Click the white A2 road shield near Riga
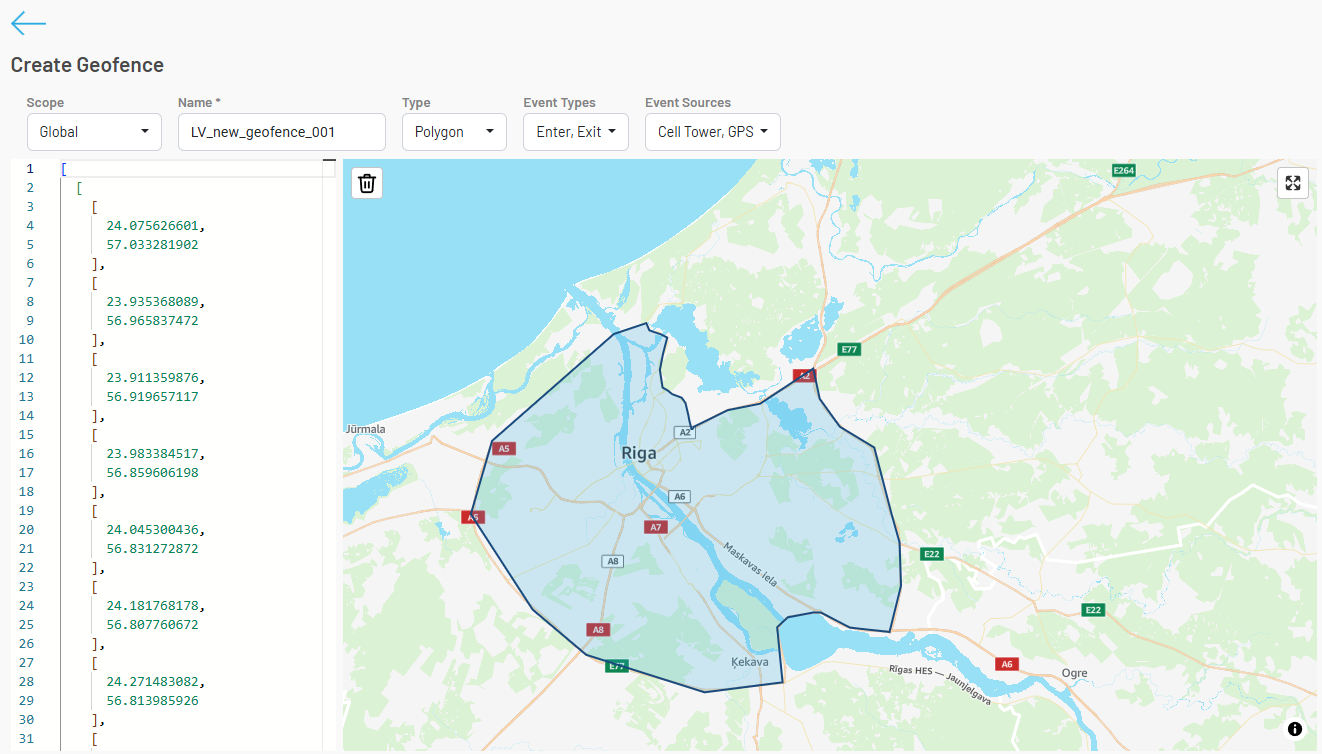The height and width of the screenshot is (754, 1322). pyautogui.click(x=685, y=432)
